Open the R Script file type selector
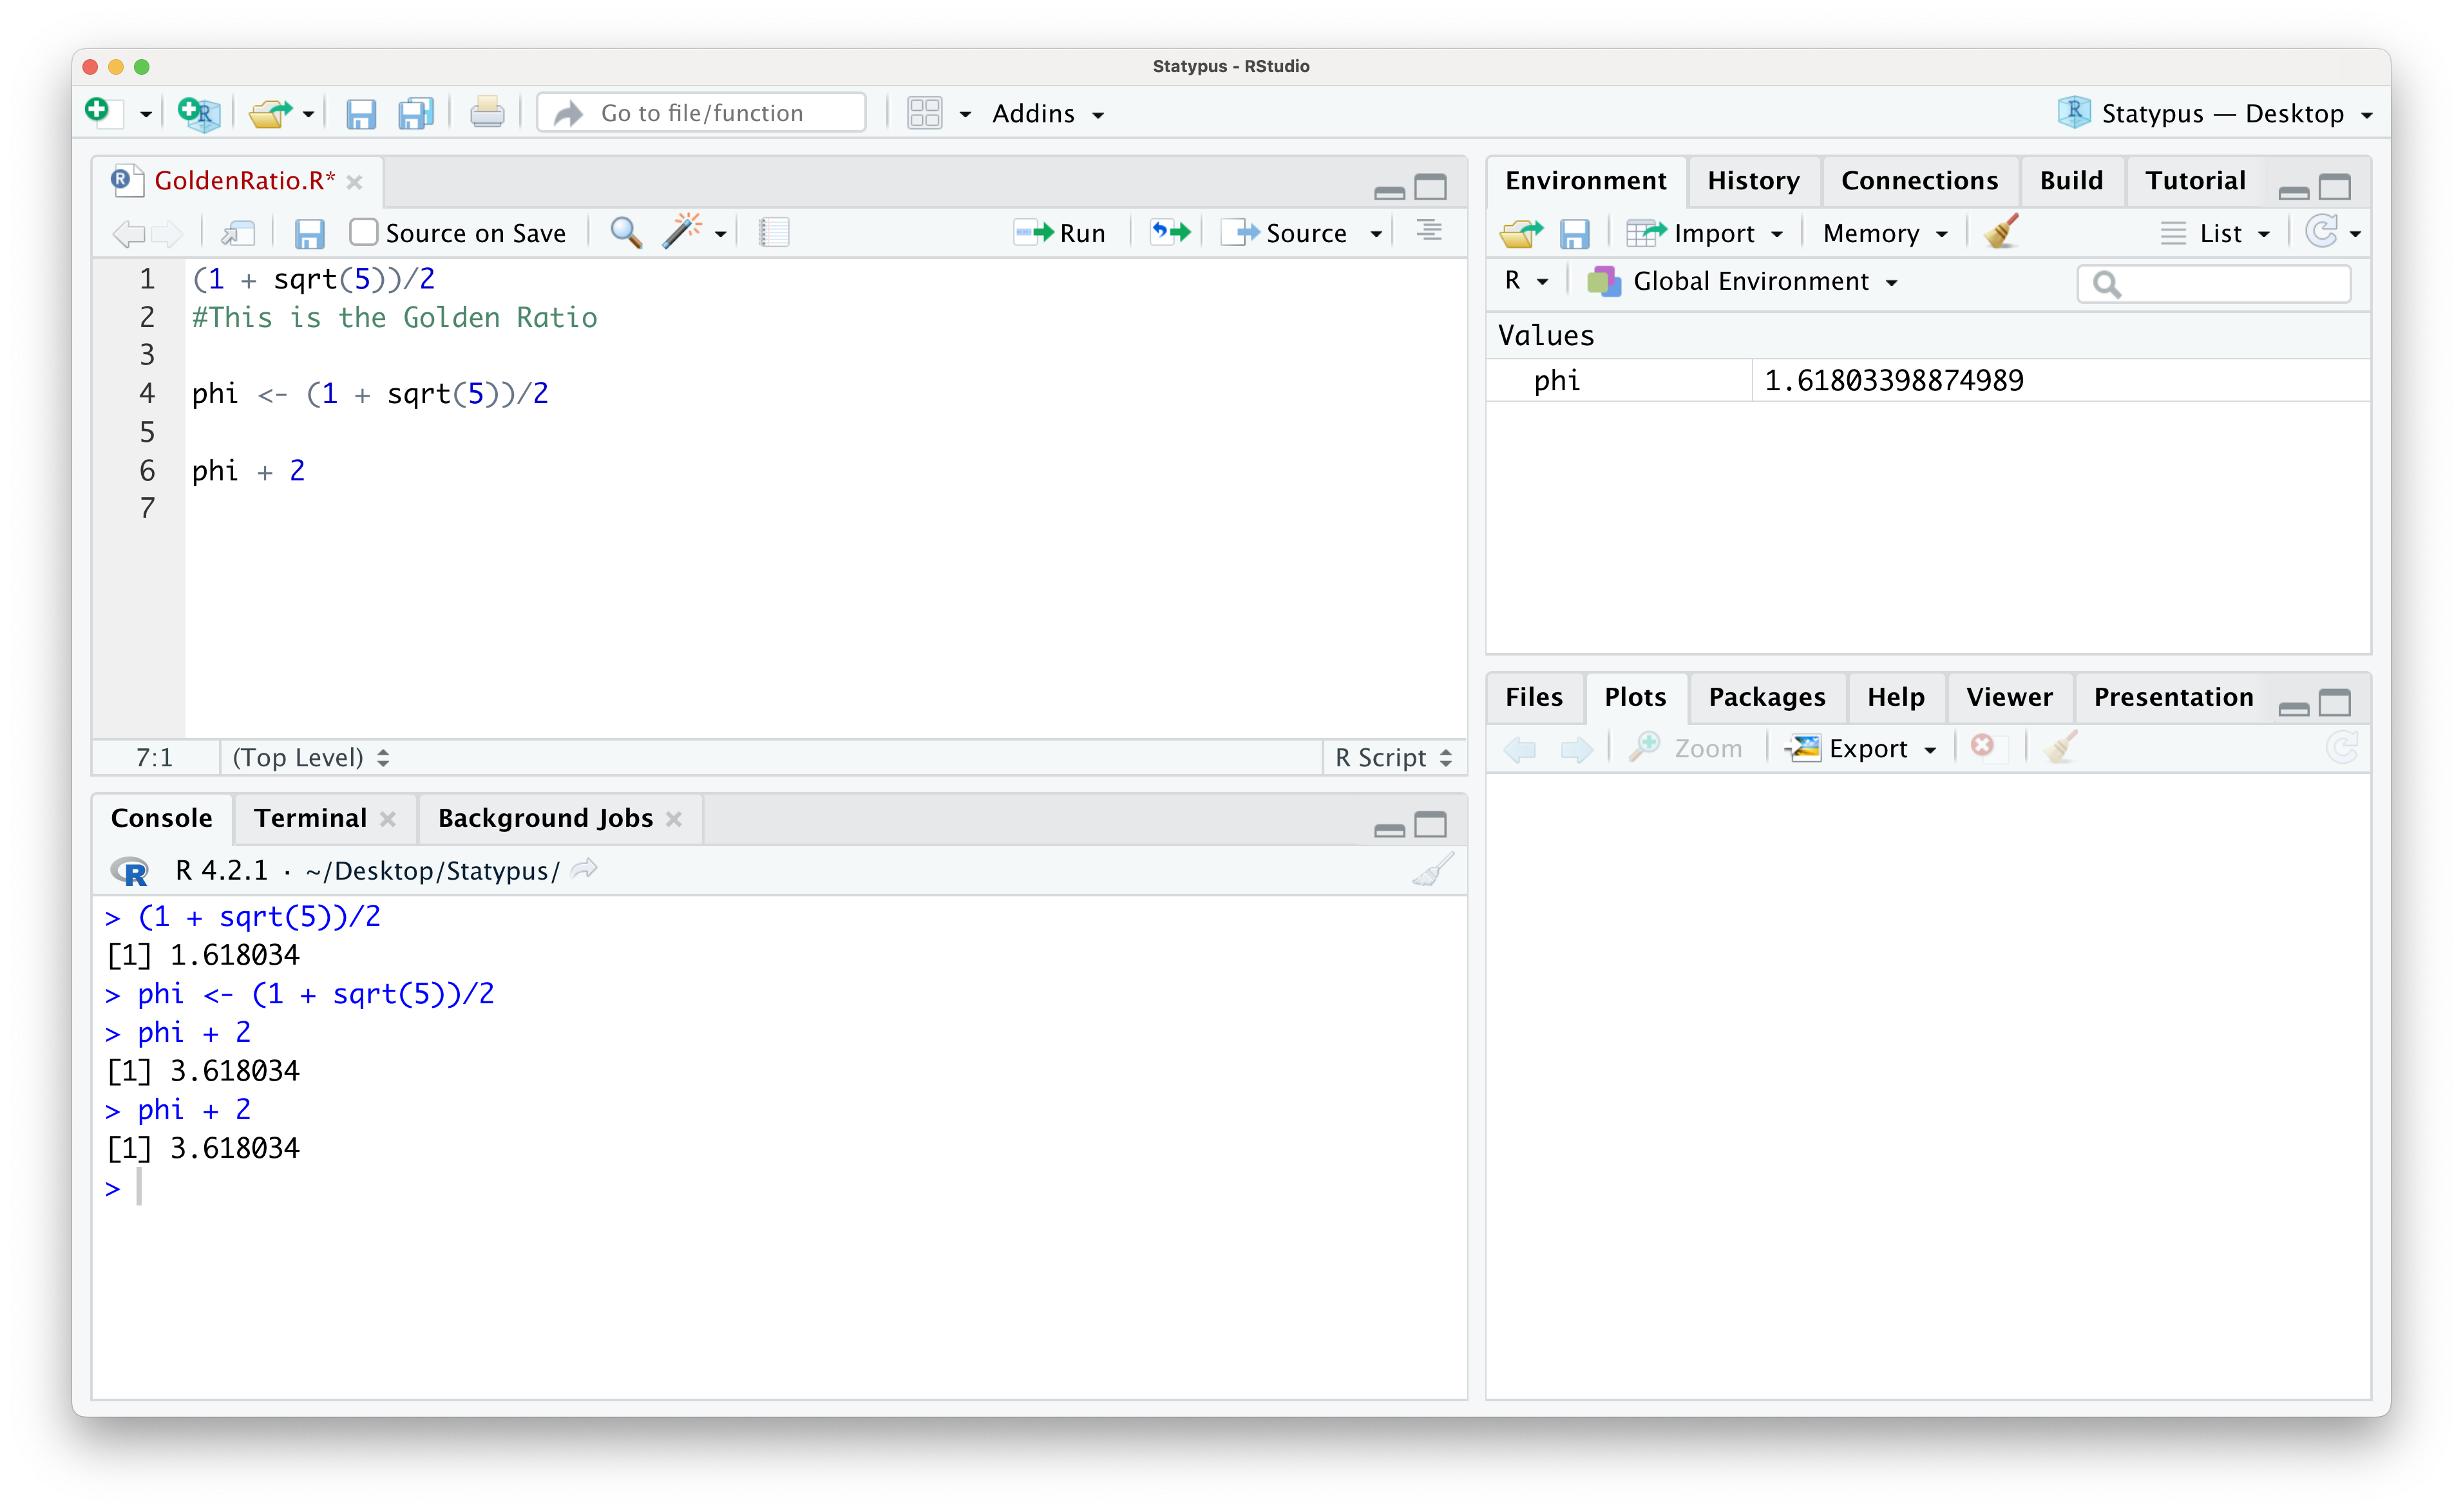Viewport: 2463px width, 1512px height. 1392,757
